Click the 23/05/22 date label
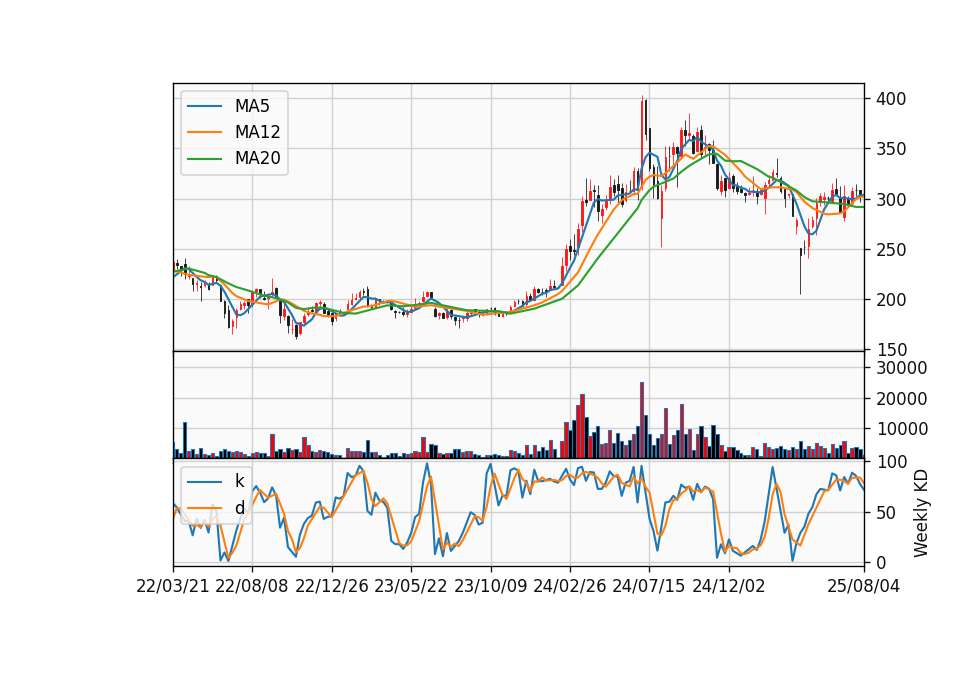Image resolution: width=960 pixels, height=690 pixels. coord(411,586)
